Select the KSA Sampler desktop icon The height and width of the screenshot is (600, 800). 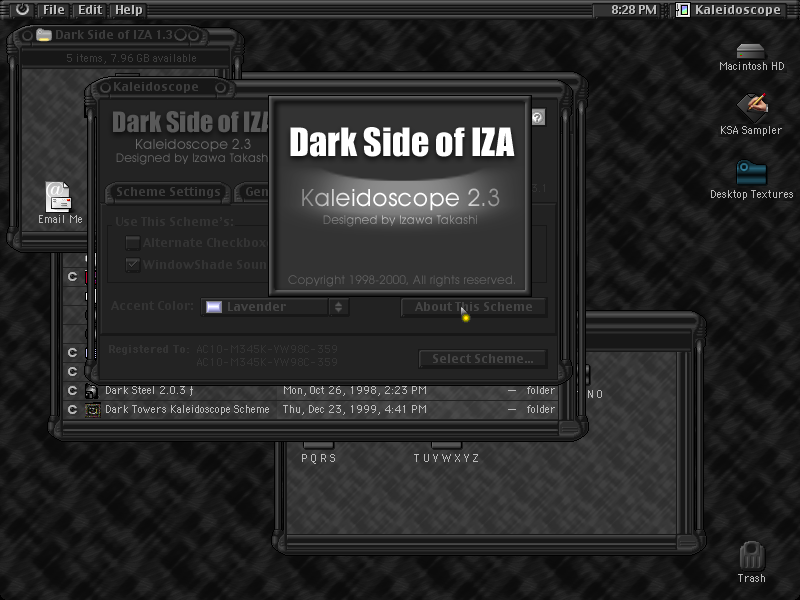[x=753, y=107]
